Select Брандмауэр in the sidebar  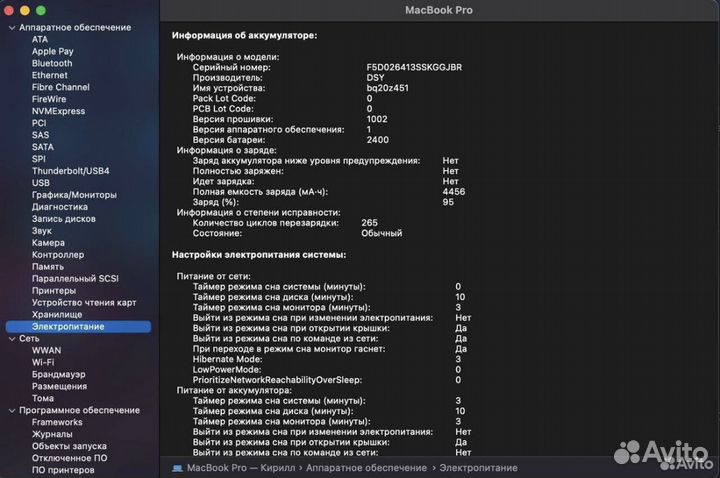click(x=58, y=374)
